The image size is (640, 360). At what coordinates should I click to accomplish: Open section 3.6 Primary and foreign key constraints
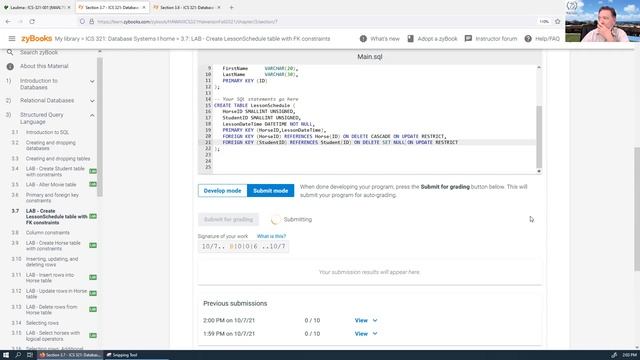click(x=52, y=198)
